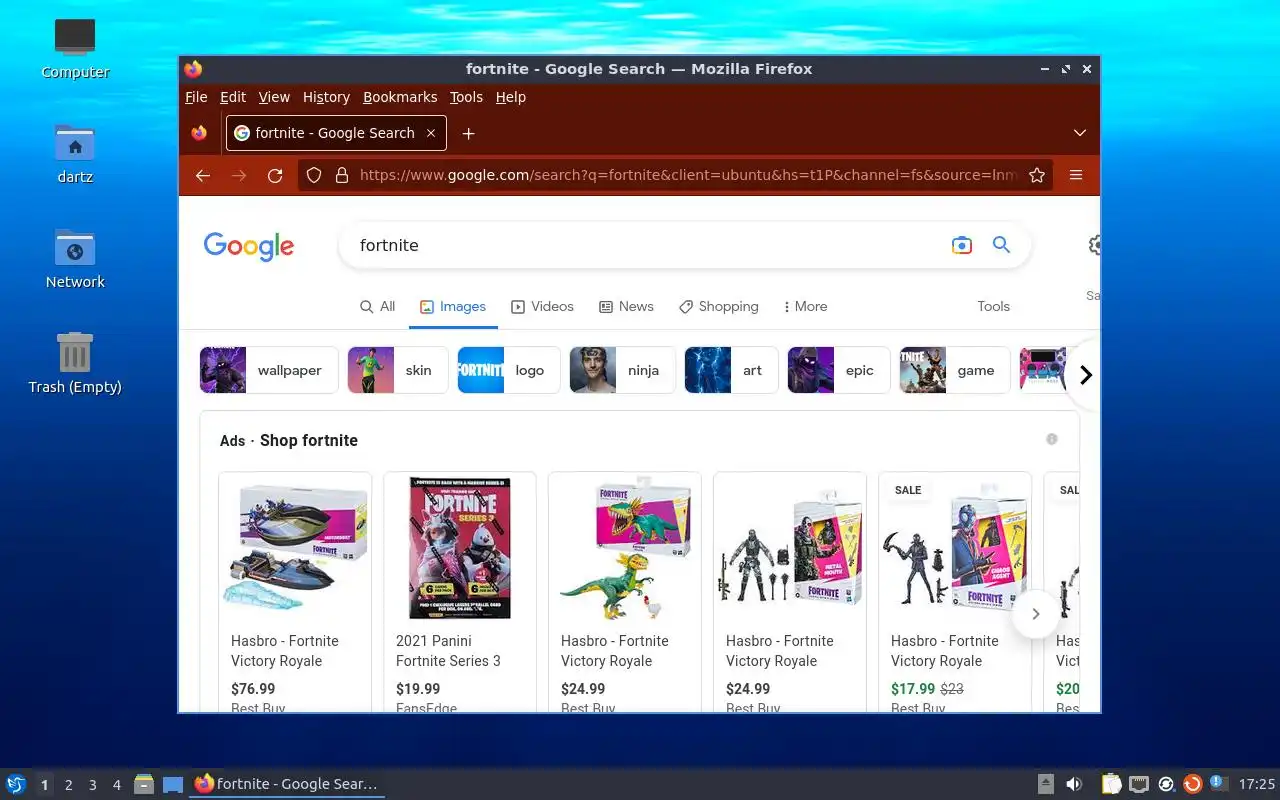
Task: Open the dartz home folder icon
Action: pos(75,154)
